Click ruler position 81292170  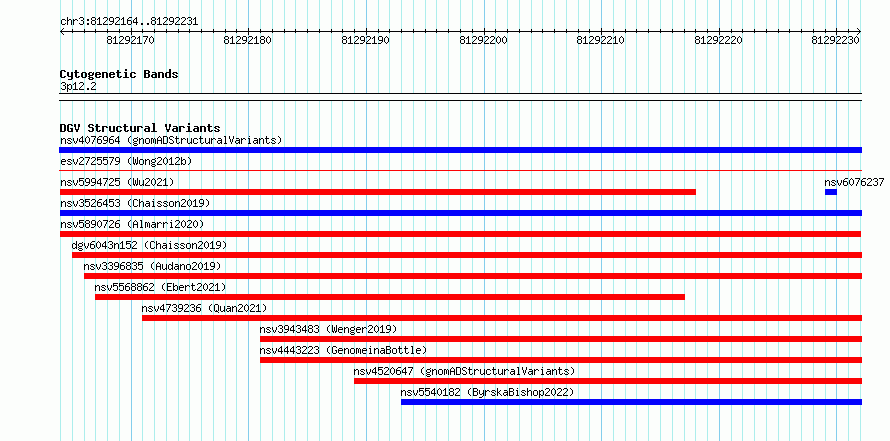(x=130, y=40)
